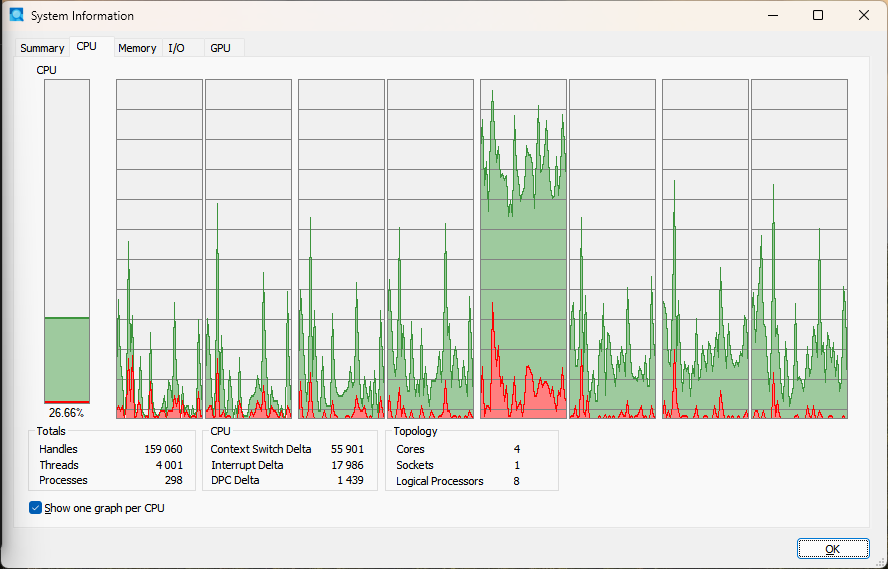Click the Context Switch Delta value 55 901
Image resolution: width=888 pixels, height=569 pixels.
tap(347, 449)
